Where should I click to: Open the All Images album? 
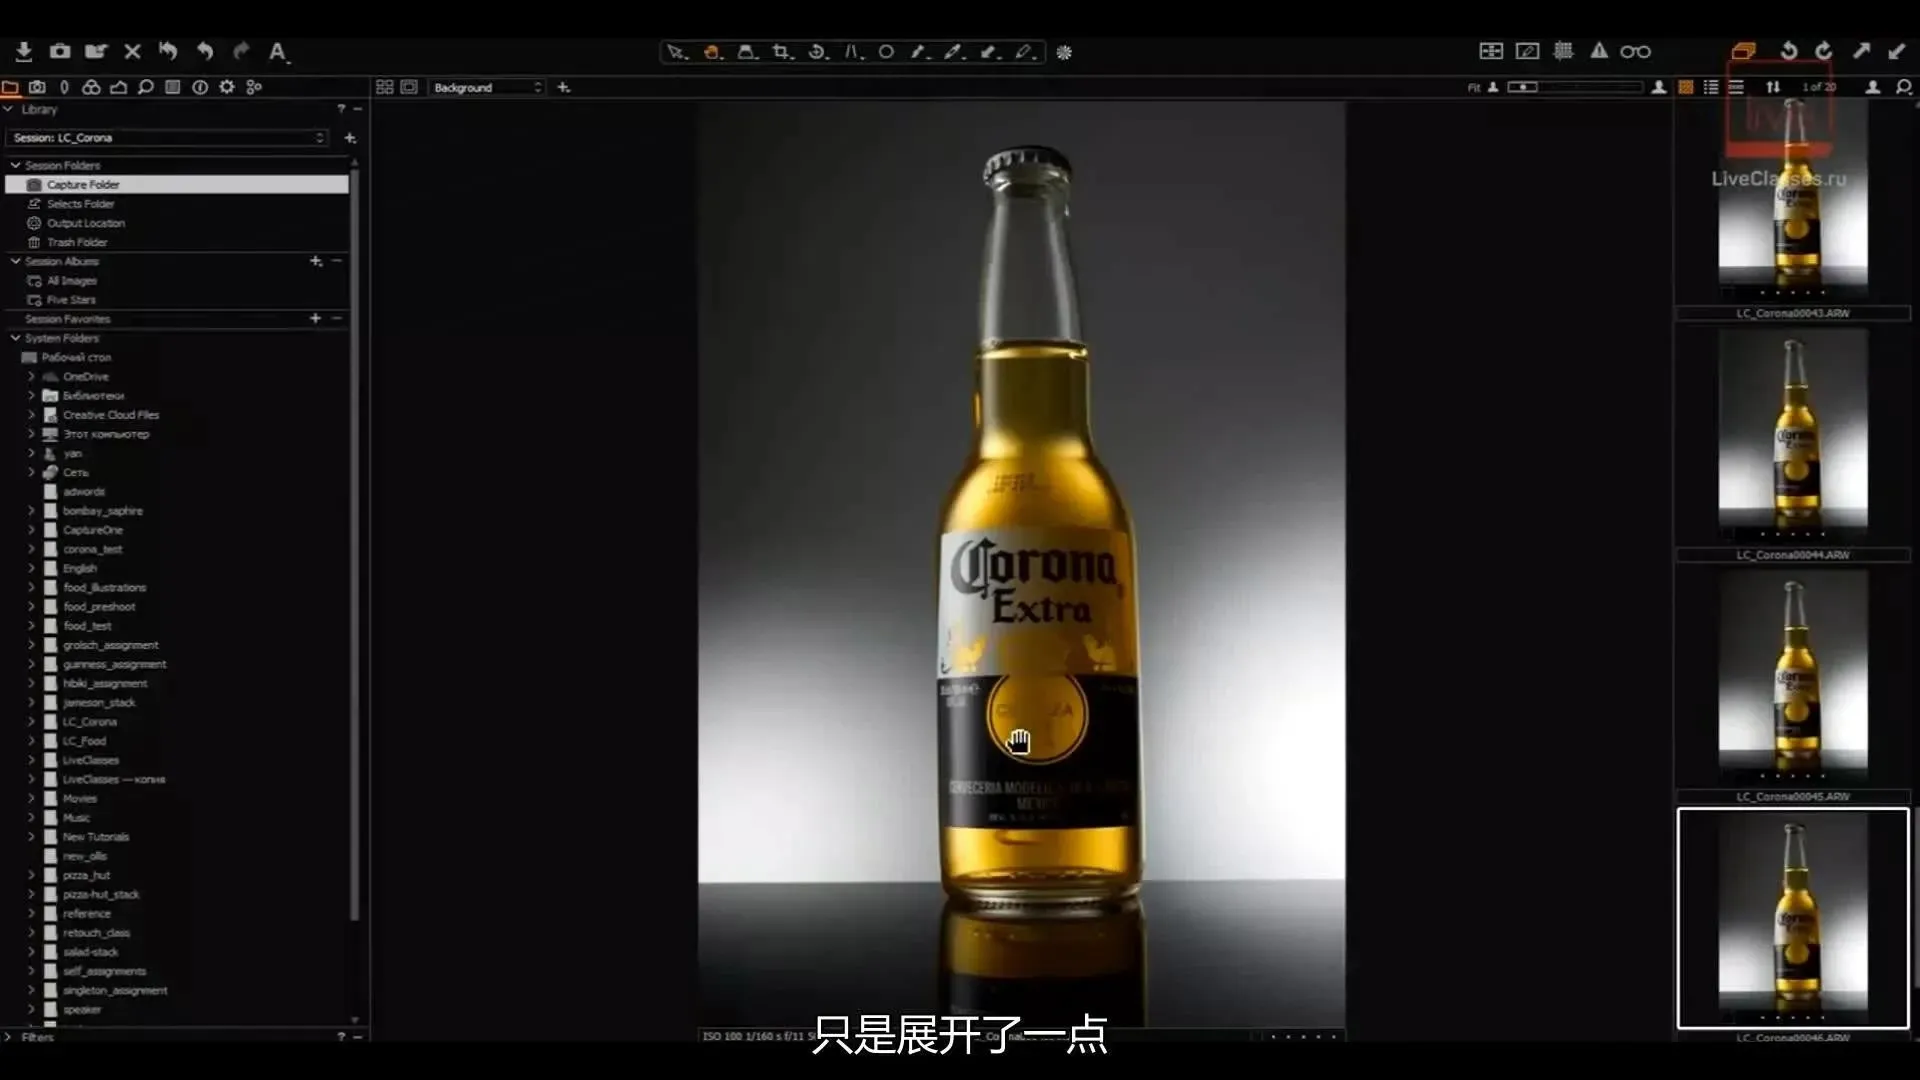pyautogui.click(x=71, y=281)
